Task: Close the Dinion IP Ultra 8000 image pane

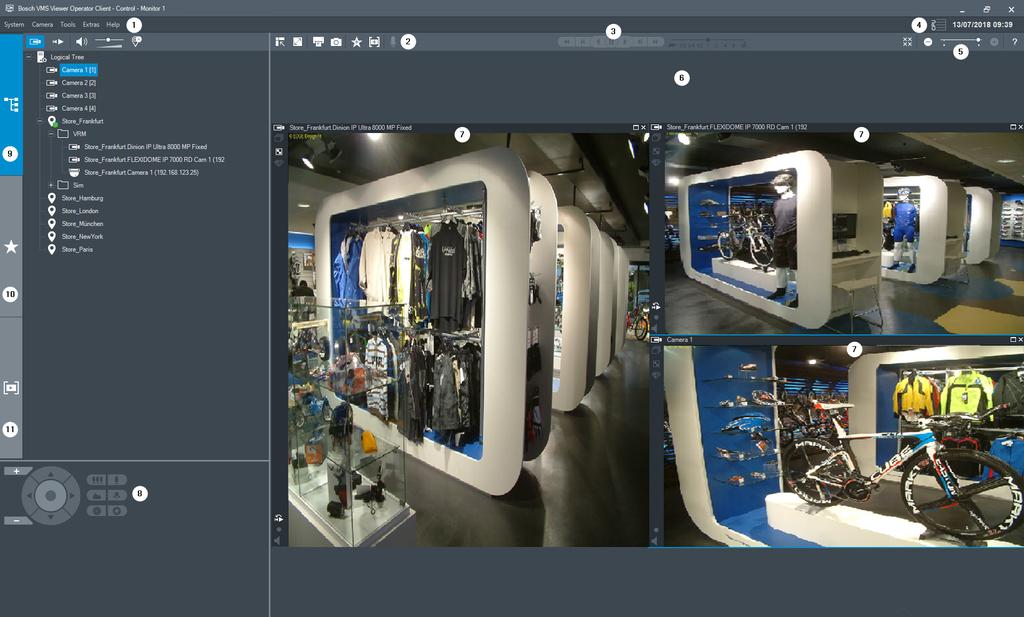Action: (643, 127)
